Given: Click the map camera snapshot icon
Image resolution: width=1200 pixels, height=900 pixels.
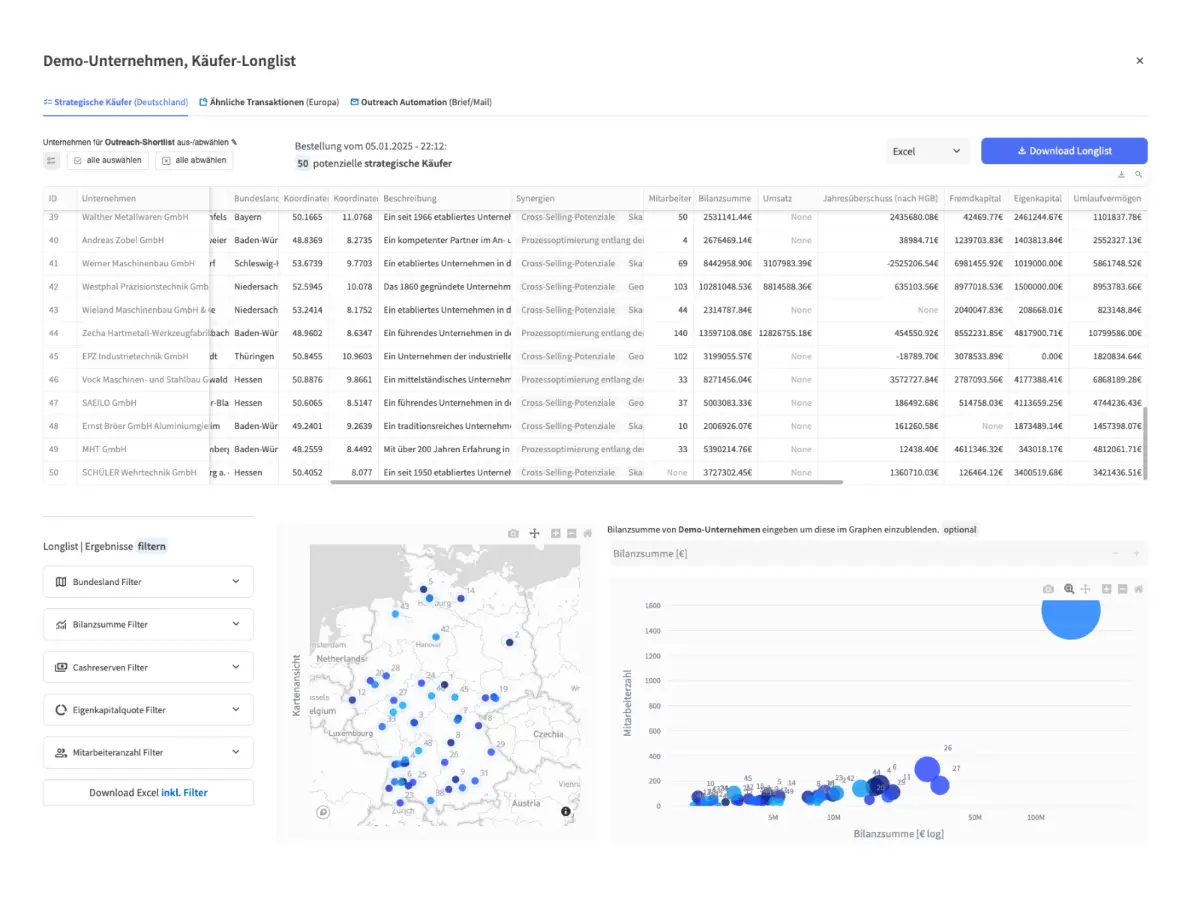Looking at the screenshot, I should [x=513, y=534].
